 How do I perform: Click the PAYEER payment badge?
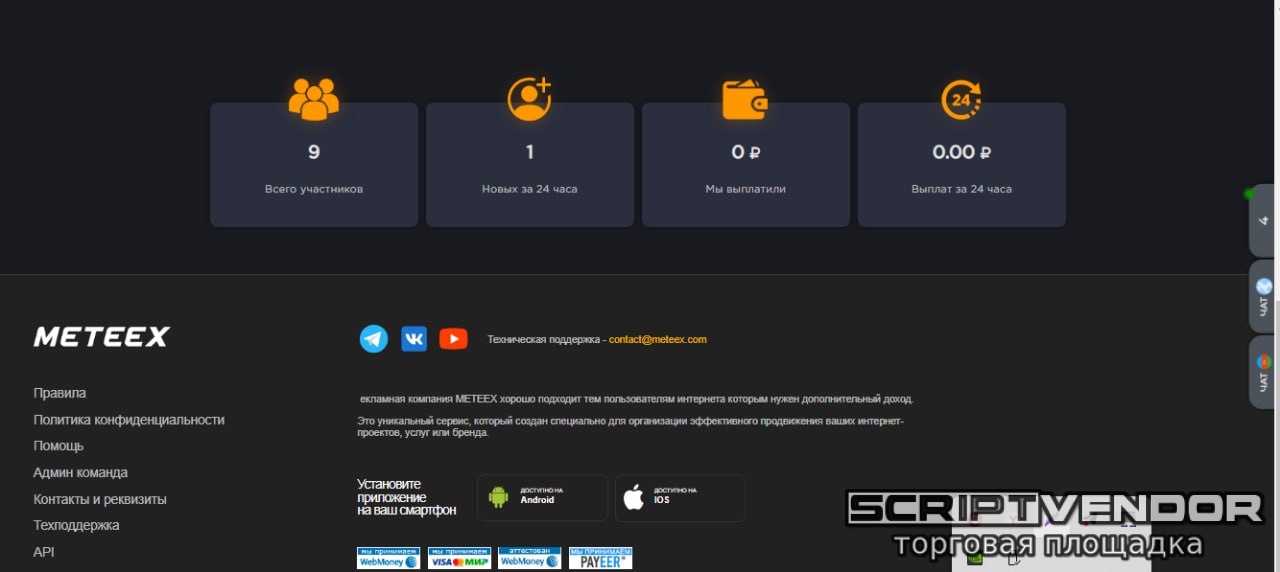click(x=600, y=558)
